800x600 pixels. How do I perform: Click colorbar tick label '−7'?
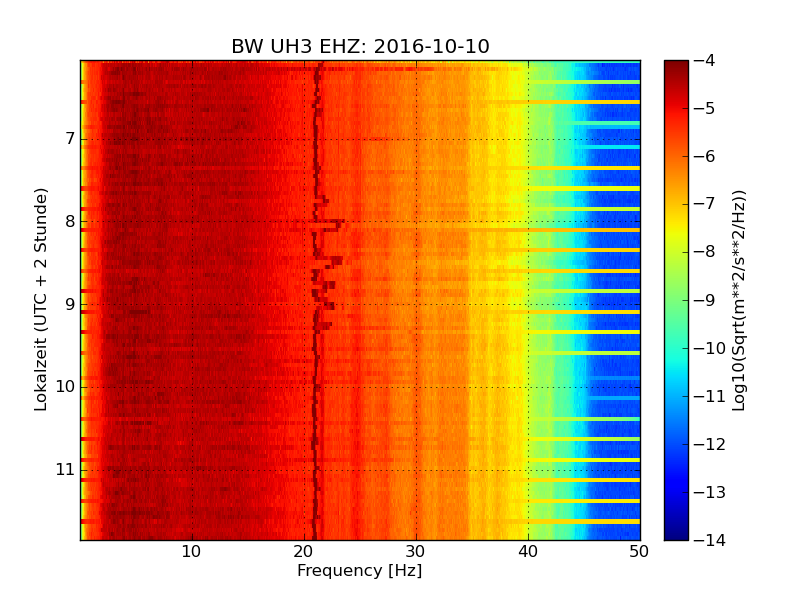[x=704, y=204]
